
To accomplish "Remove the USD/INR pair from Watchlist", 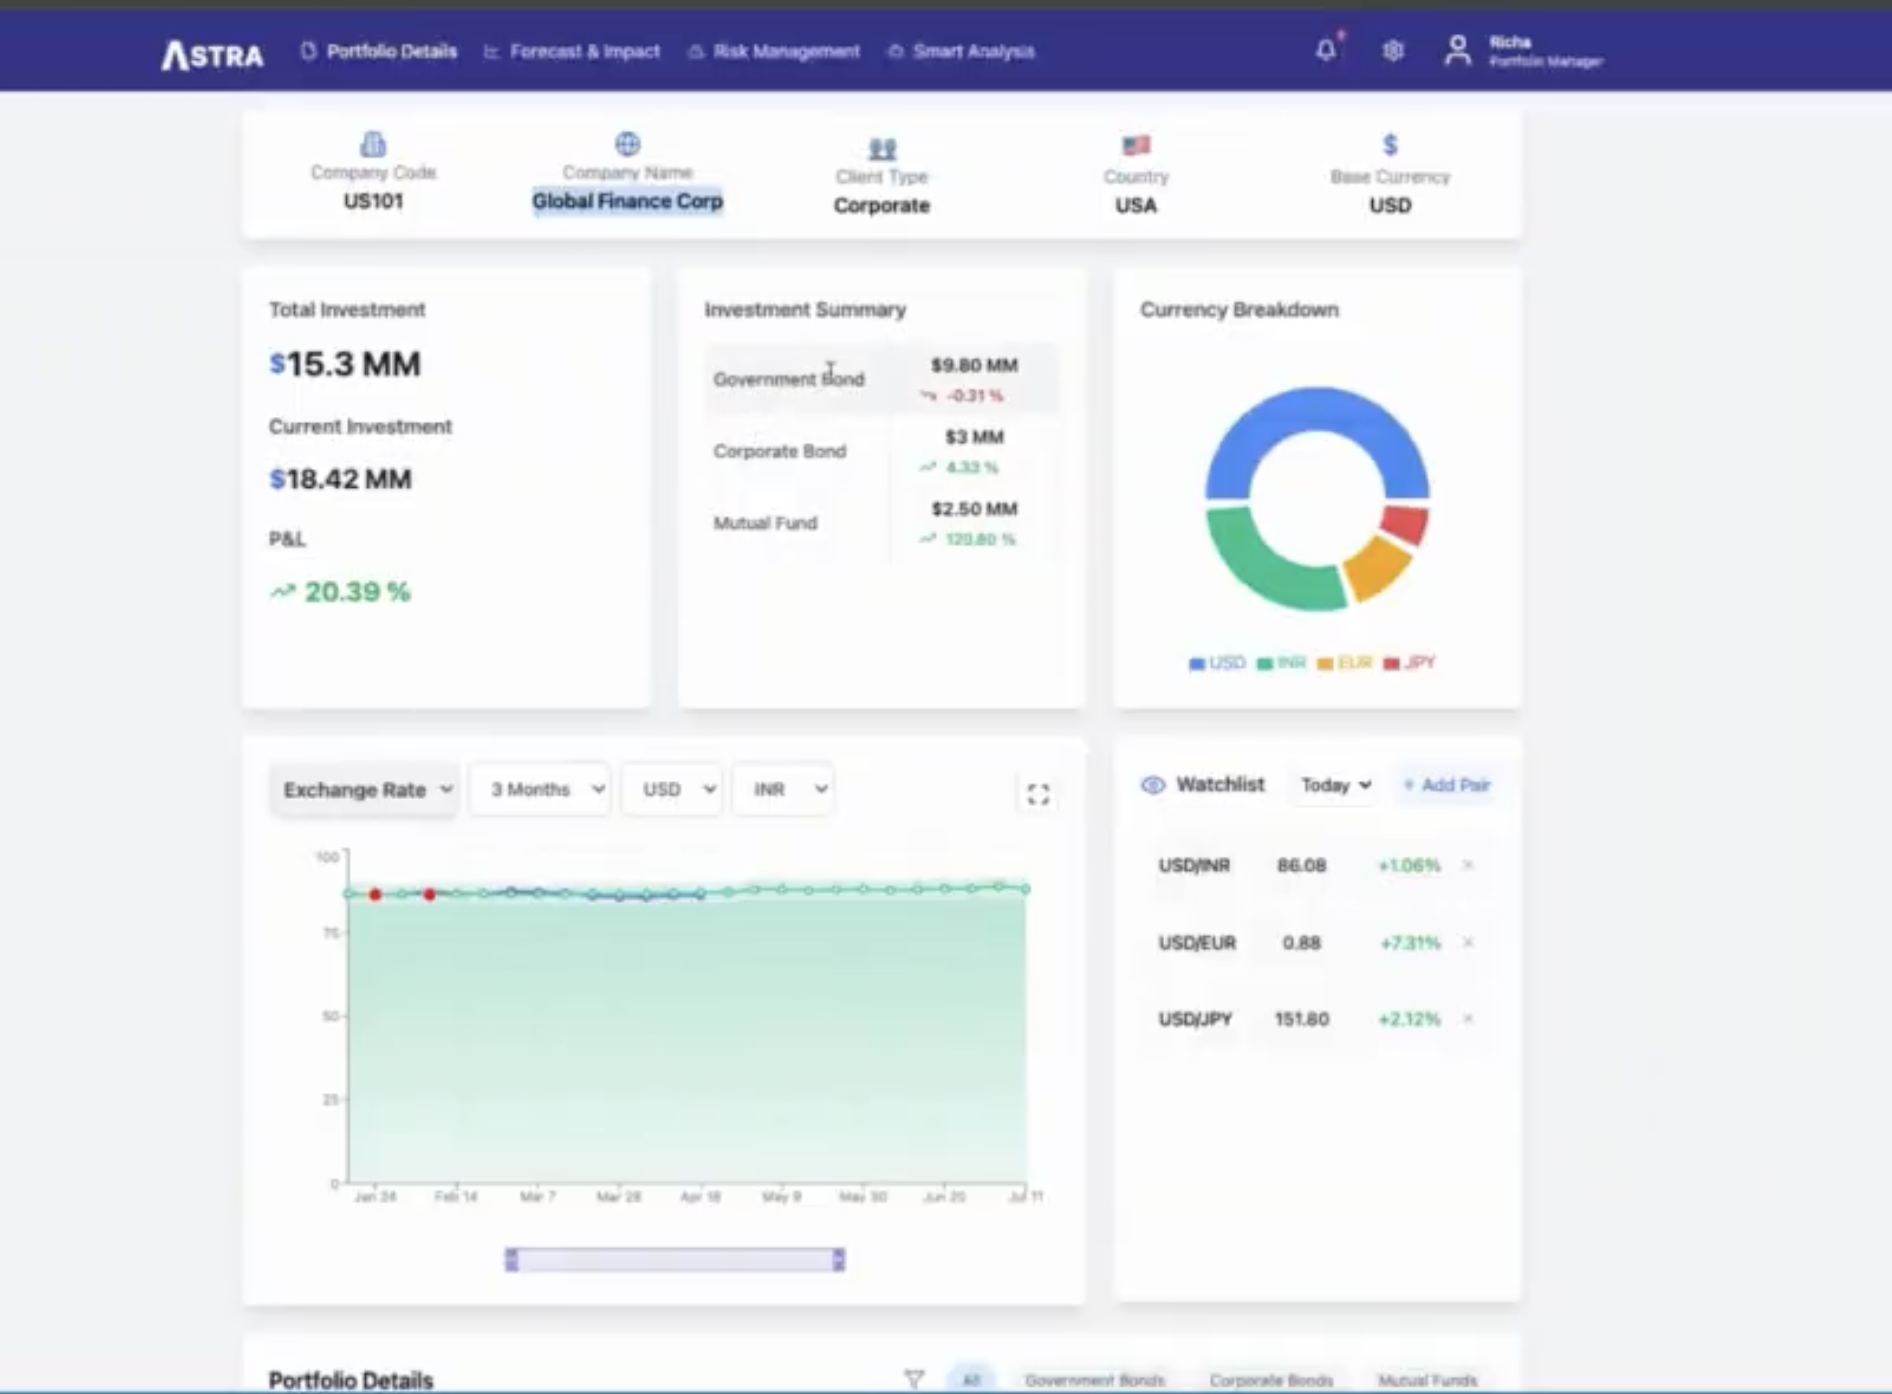I will [1467, 866].
